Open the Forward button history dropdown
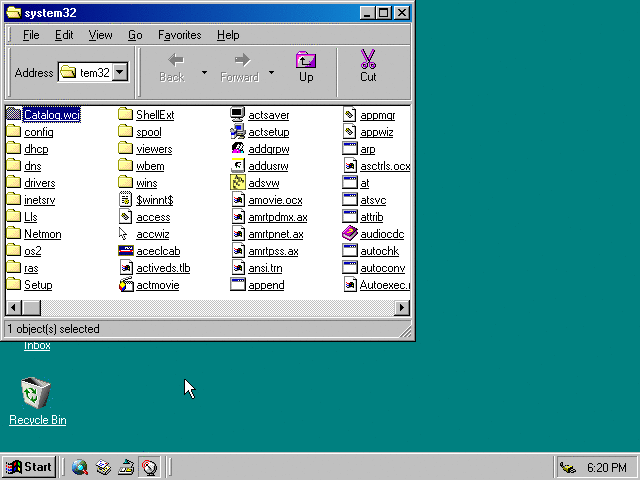The image size is (640, 480). (271, 73)
